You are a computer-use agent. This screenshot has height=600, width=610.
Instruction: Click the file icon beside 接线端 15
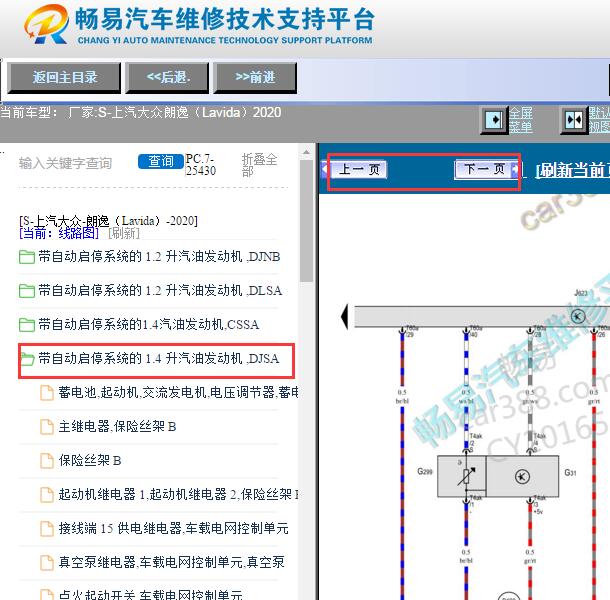(x=47, y=528)
